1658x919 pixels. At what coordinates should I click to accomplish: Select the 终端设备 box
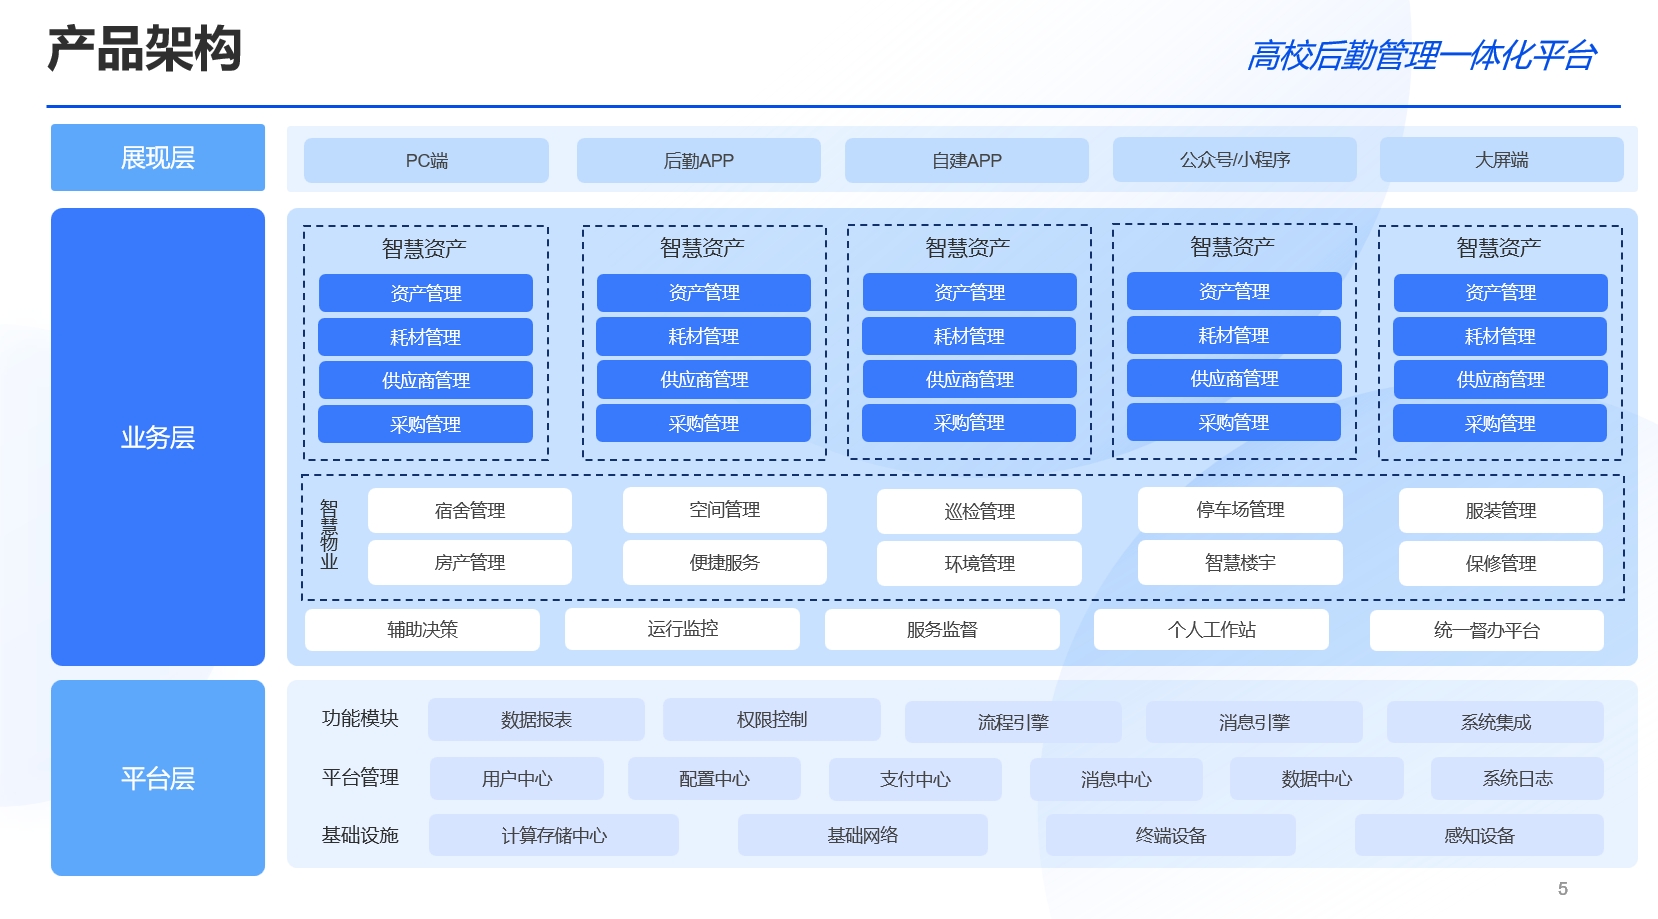[x=1171, y=835]
